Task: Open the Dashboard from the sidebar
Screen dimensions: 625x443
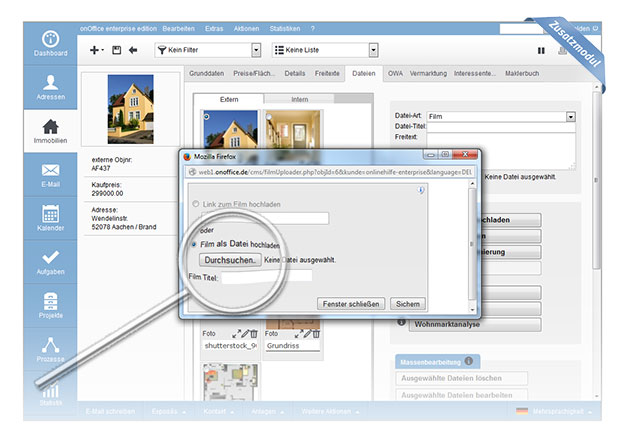Action: click(50, 44)
